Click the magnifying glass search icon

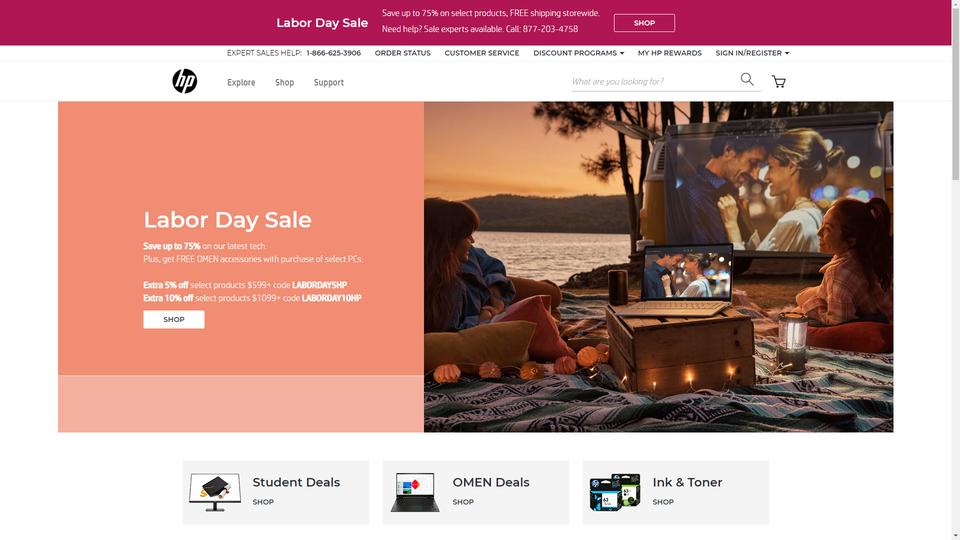point(747,79)
